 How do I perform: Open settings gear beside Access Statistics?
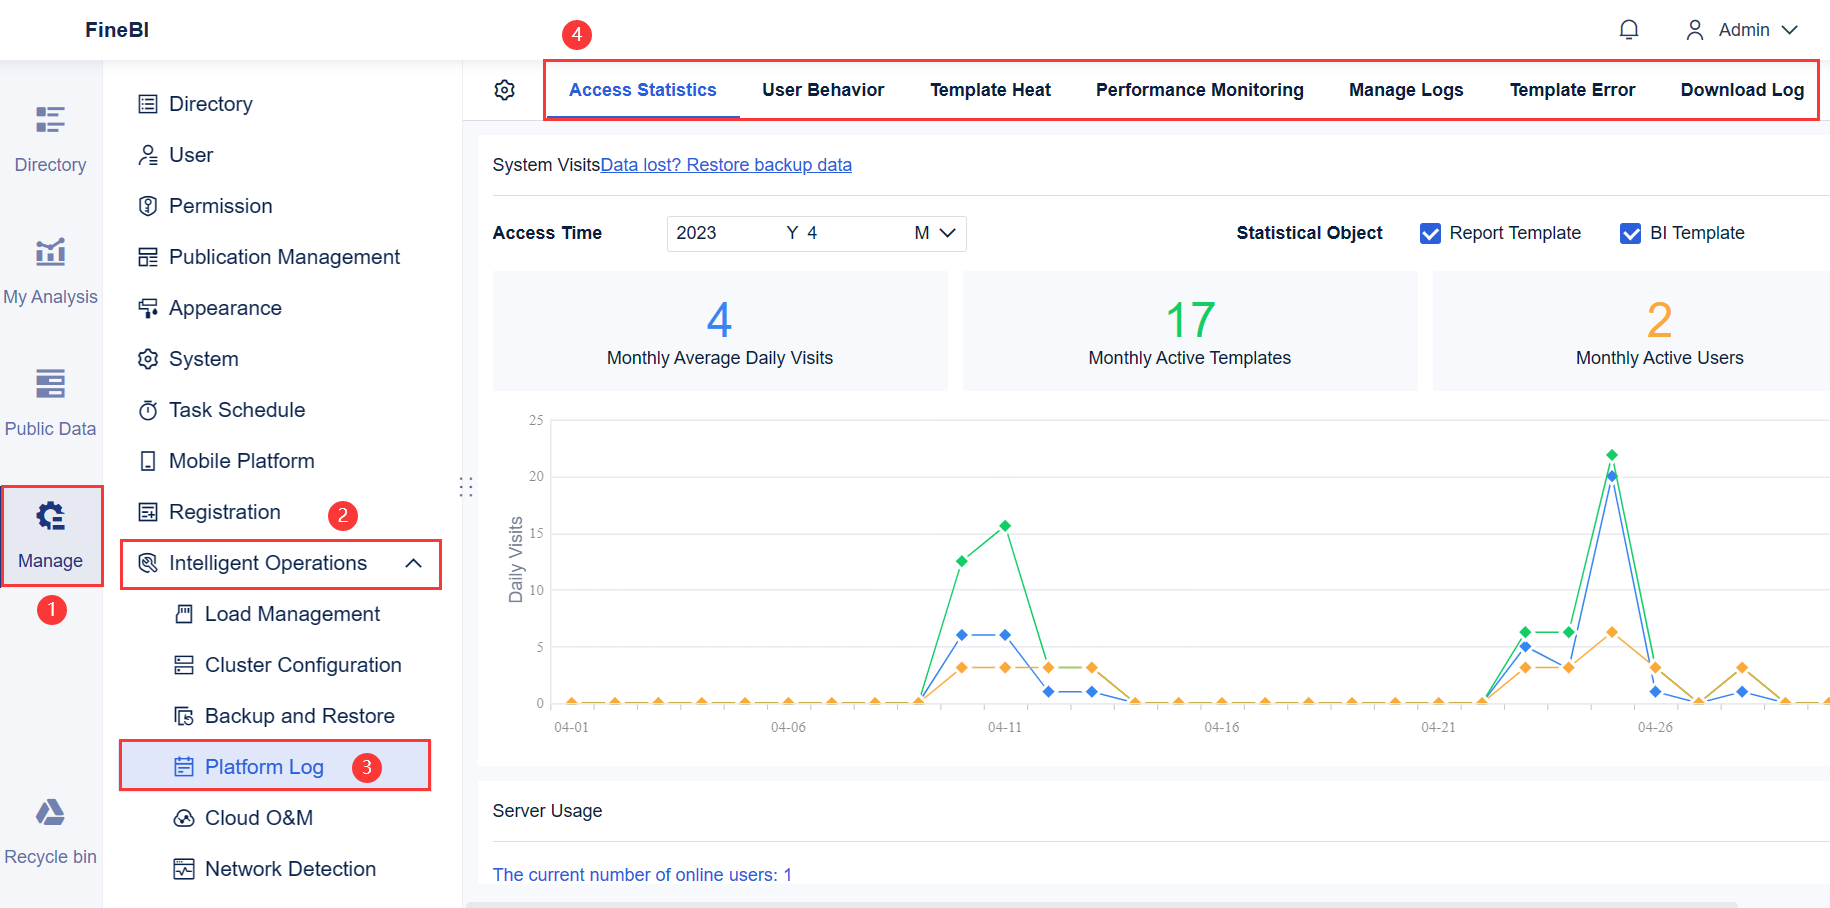[x=505, y=90]
